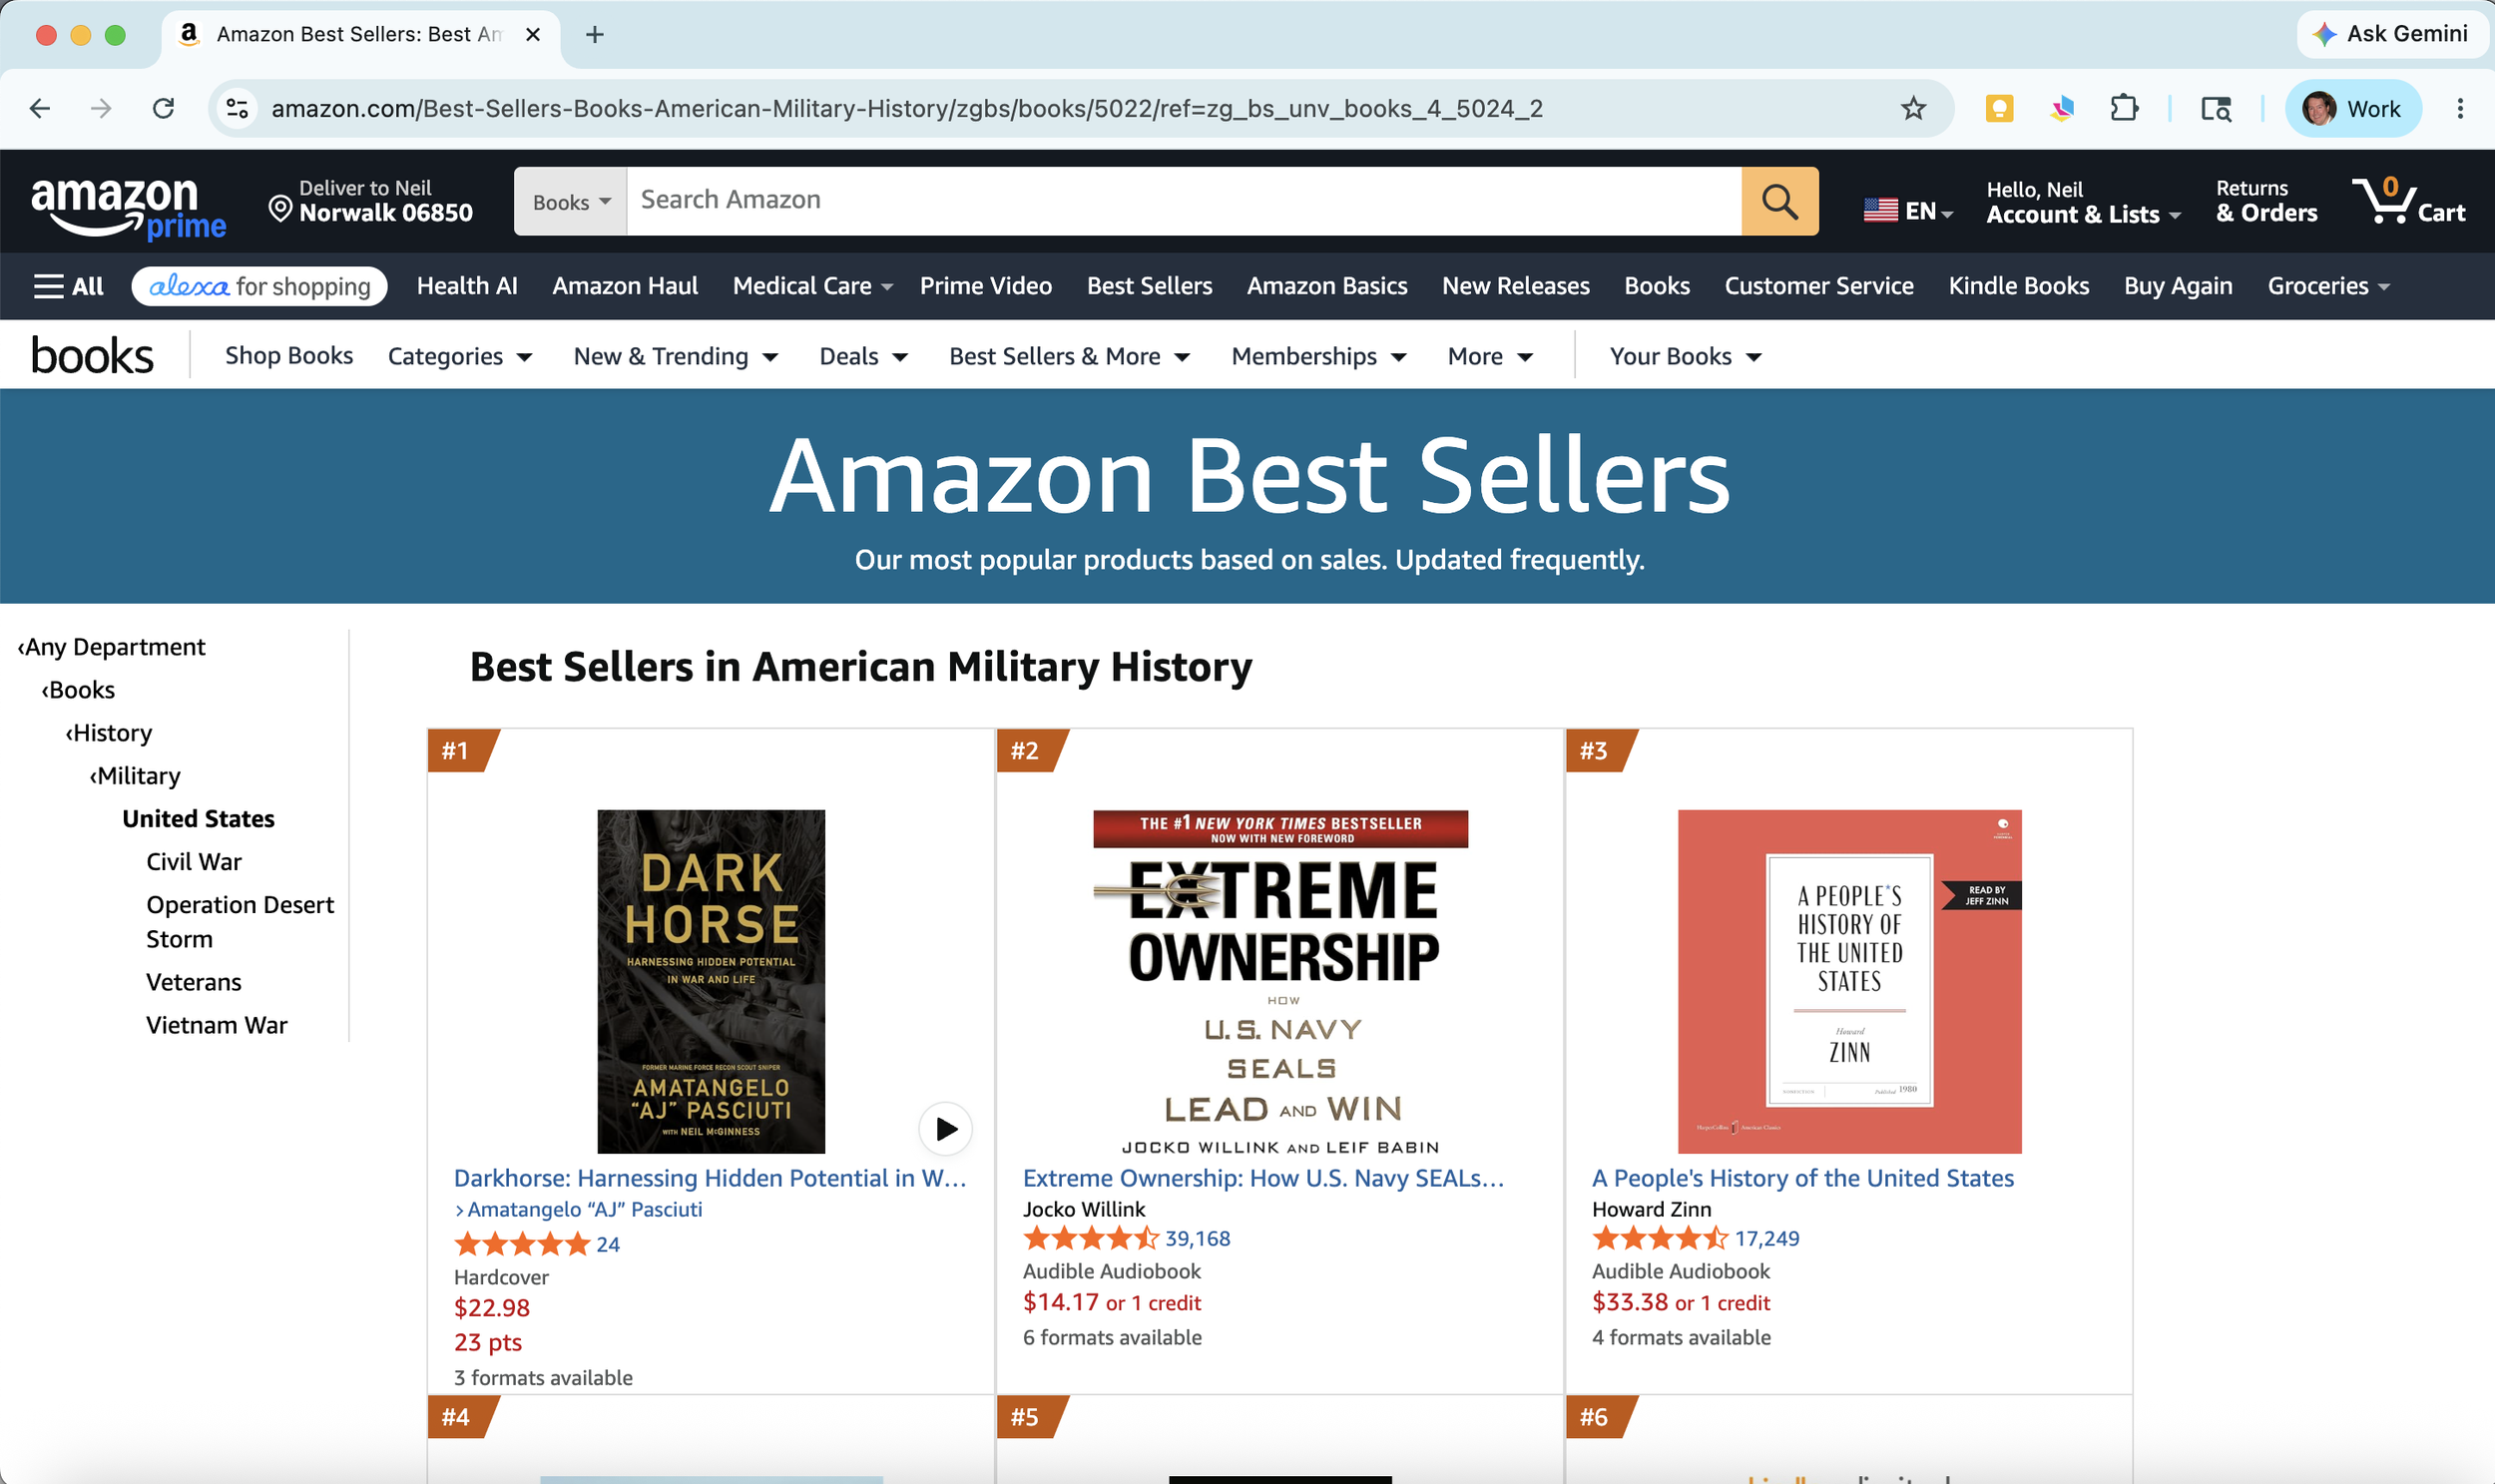The height and width of the screenshot is (1484, 2495).
Task: Open the browser extensions puzzle icon
Action: [x=2123, y=108]
